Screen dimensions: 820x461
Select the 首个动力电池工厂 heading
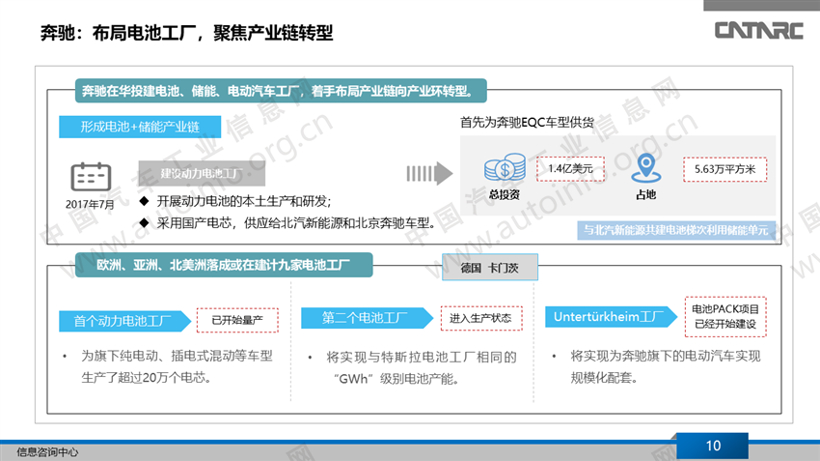pyautogui.click(x=121, y=320)
